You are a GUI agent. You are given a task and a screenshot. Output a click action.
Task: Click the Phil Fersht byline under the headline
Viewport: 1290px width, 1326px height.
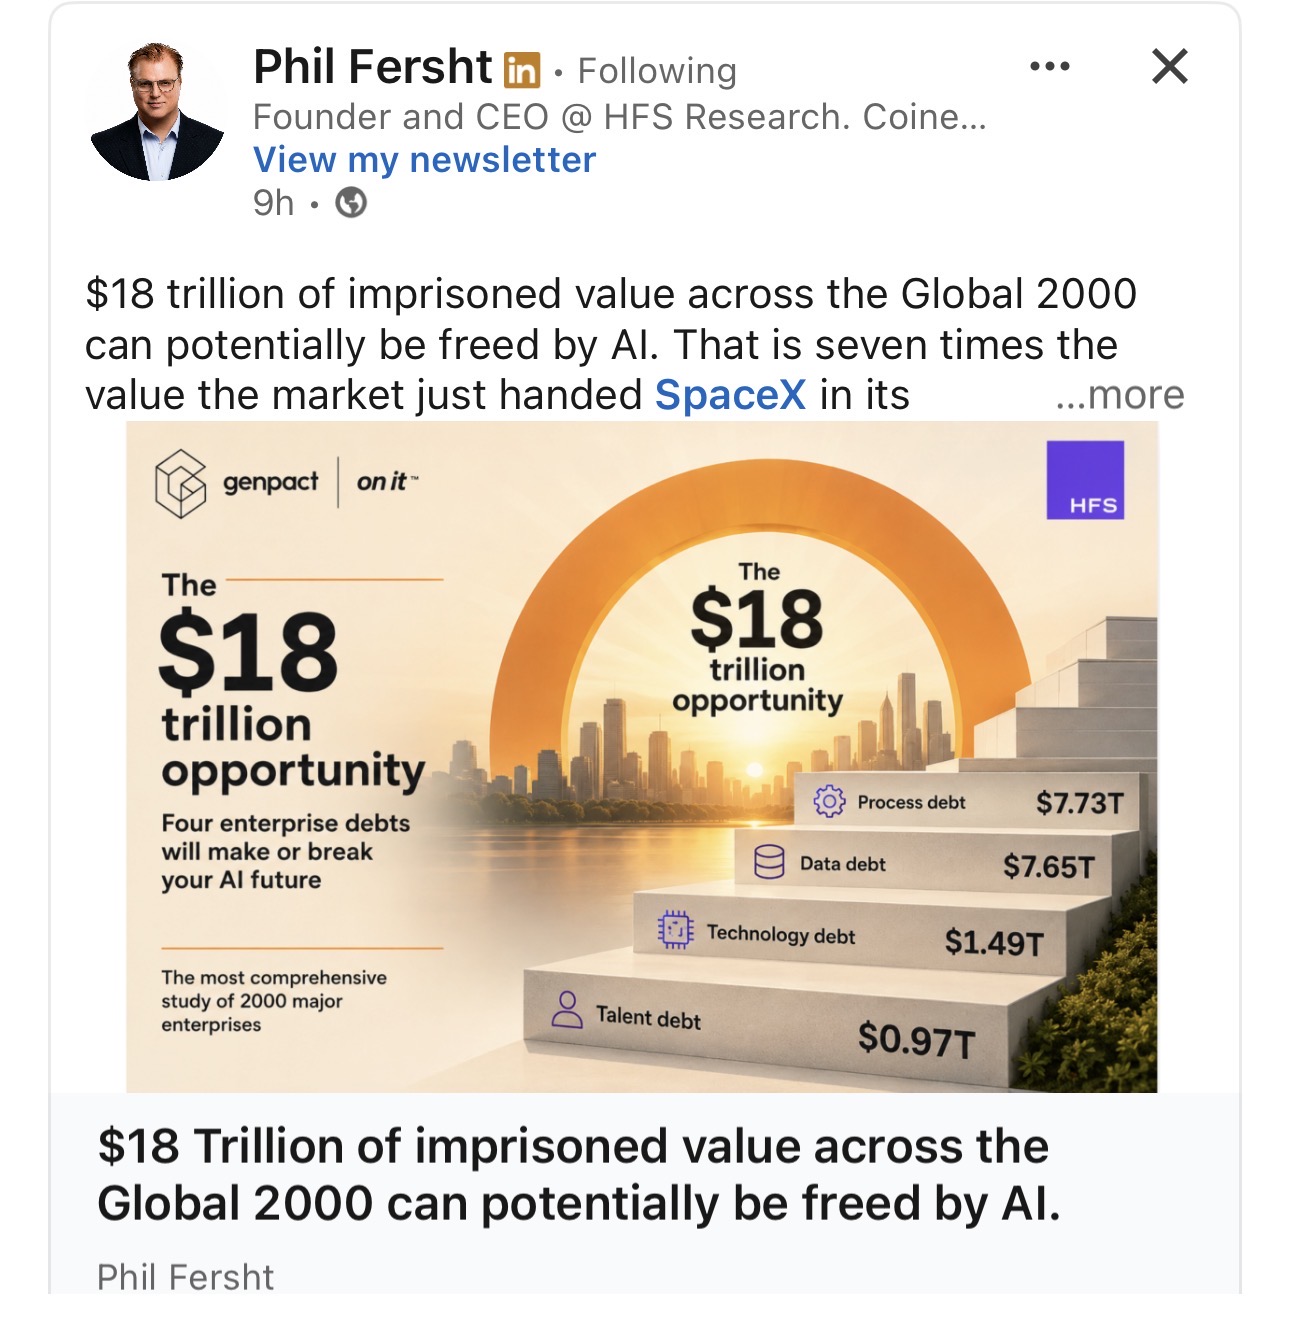(x=185, y=1277)
